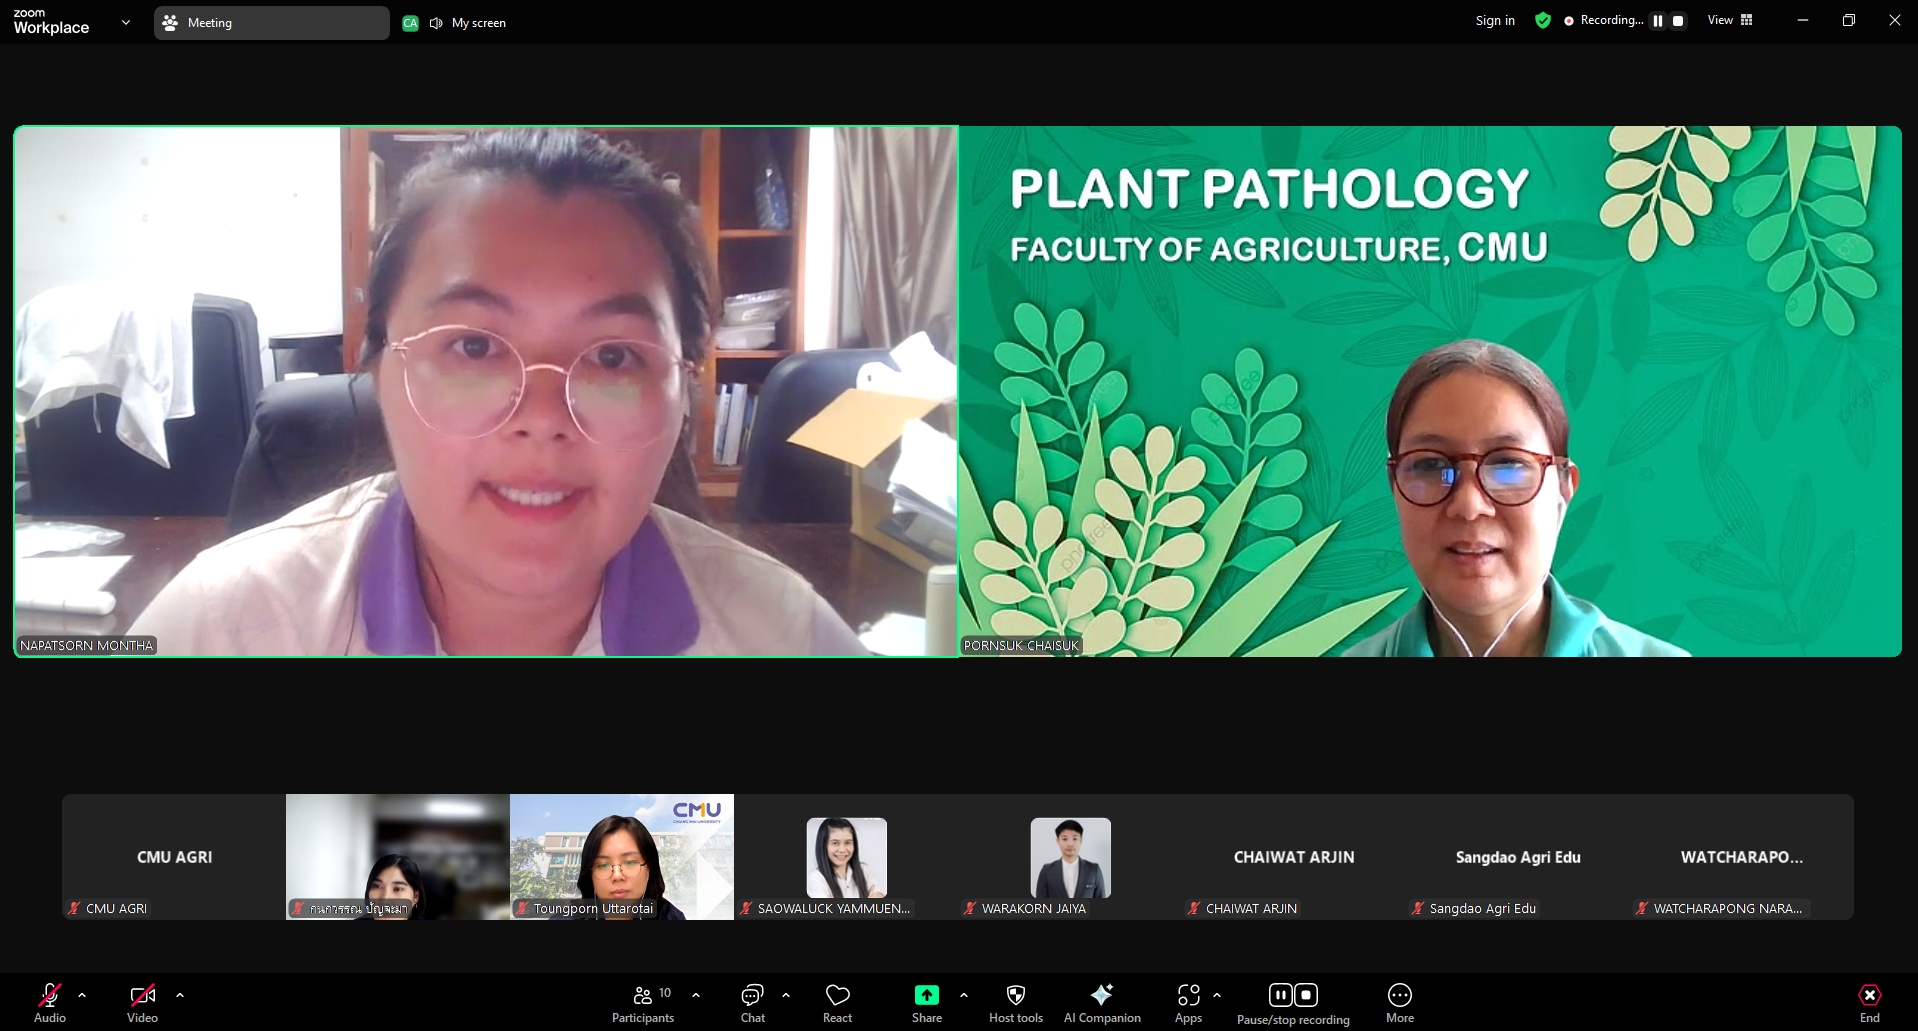Click PORNSUK CHAISUK name label
Screen dimensions: 1918x1031
(1021, 646)
